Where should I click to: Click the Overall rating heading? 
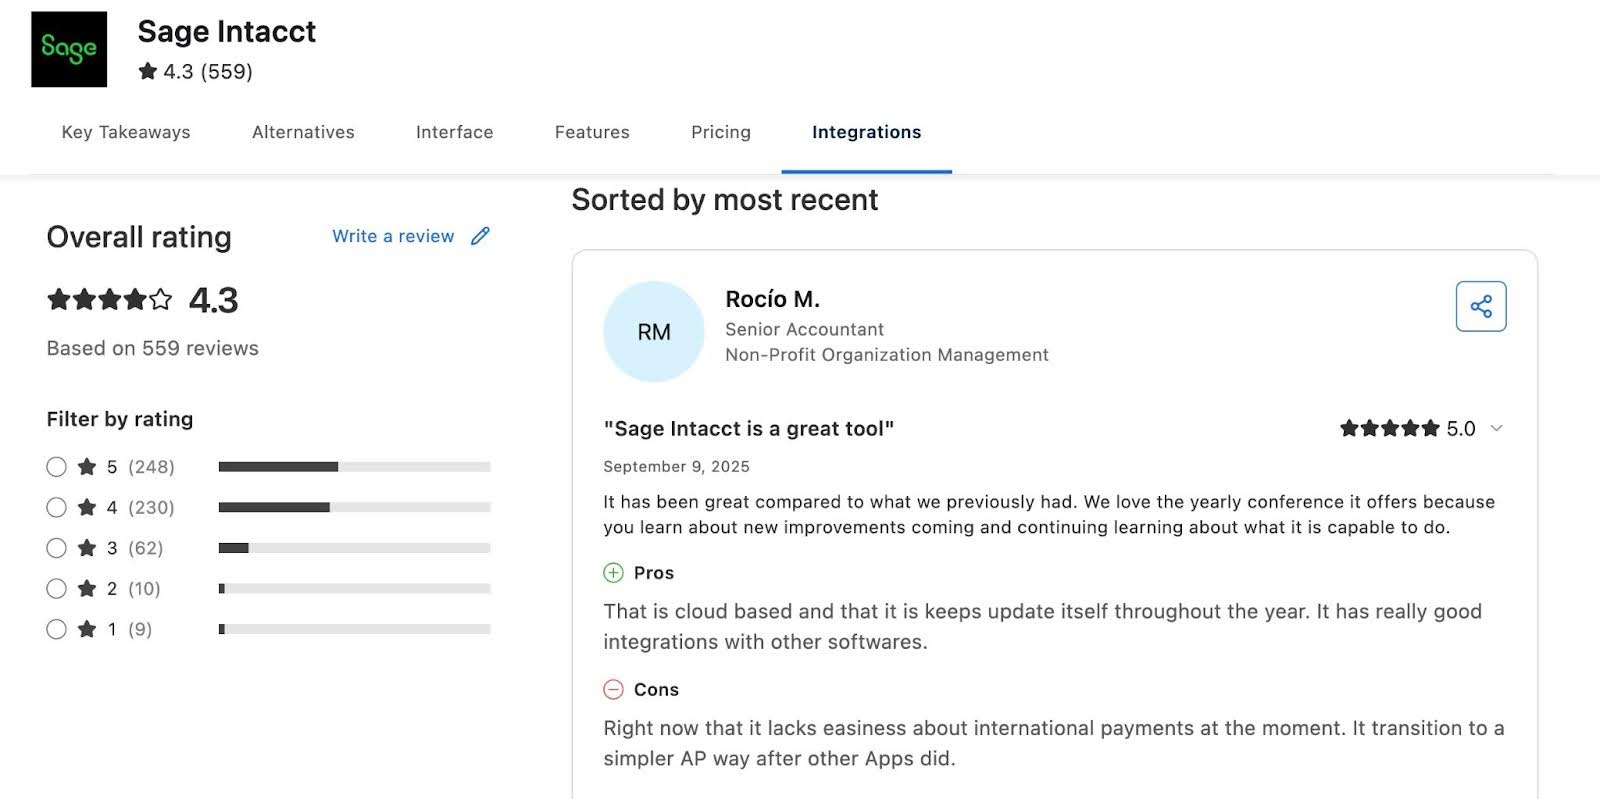139,237
